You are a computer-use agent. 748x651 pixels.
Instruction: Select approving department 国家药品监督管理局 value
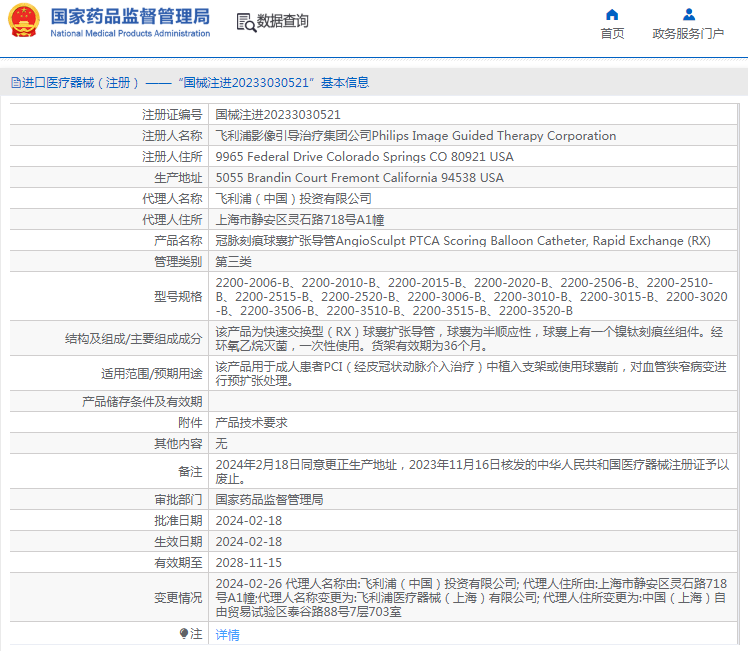coord(270,500)
